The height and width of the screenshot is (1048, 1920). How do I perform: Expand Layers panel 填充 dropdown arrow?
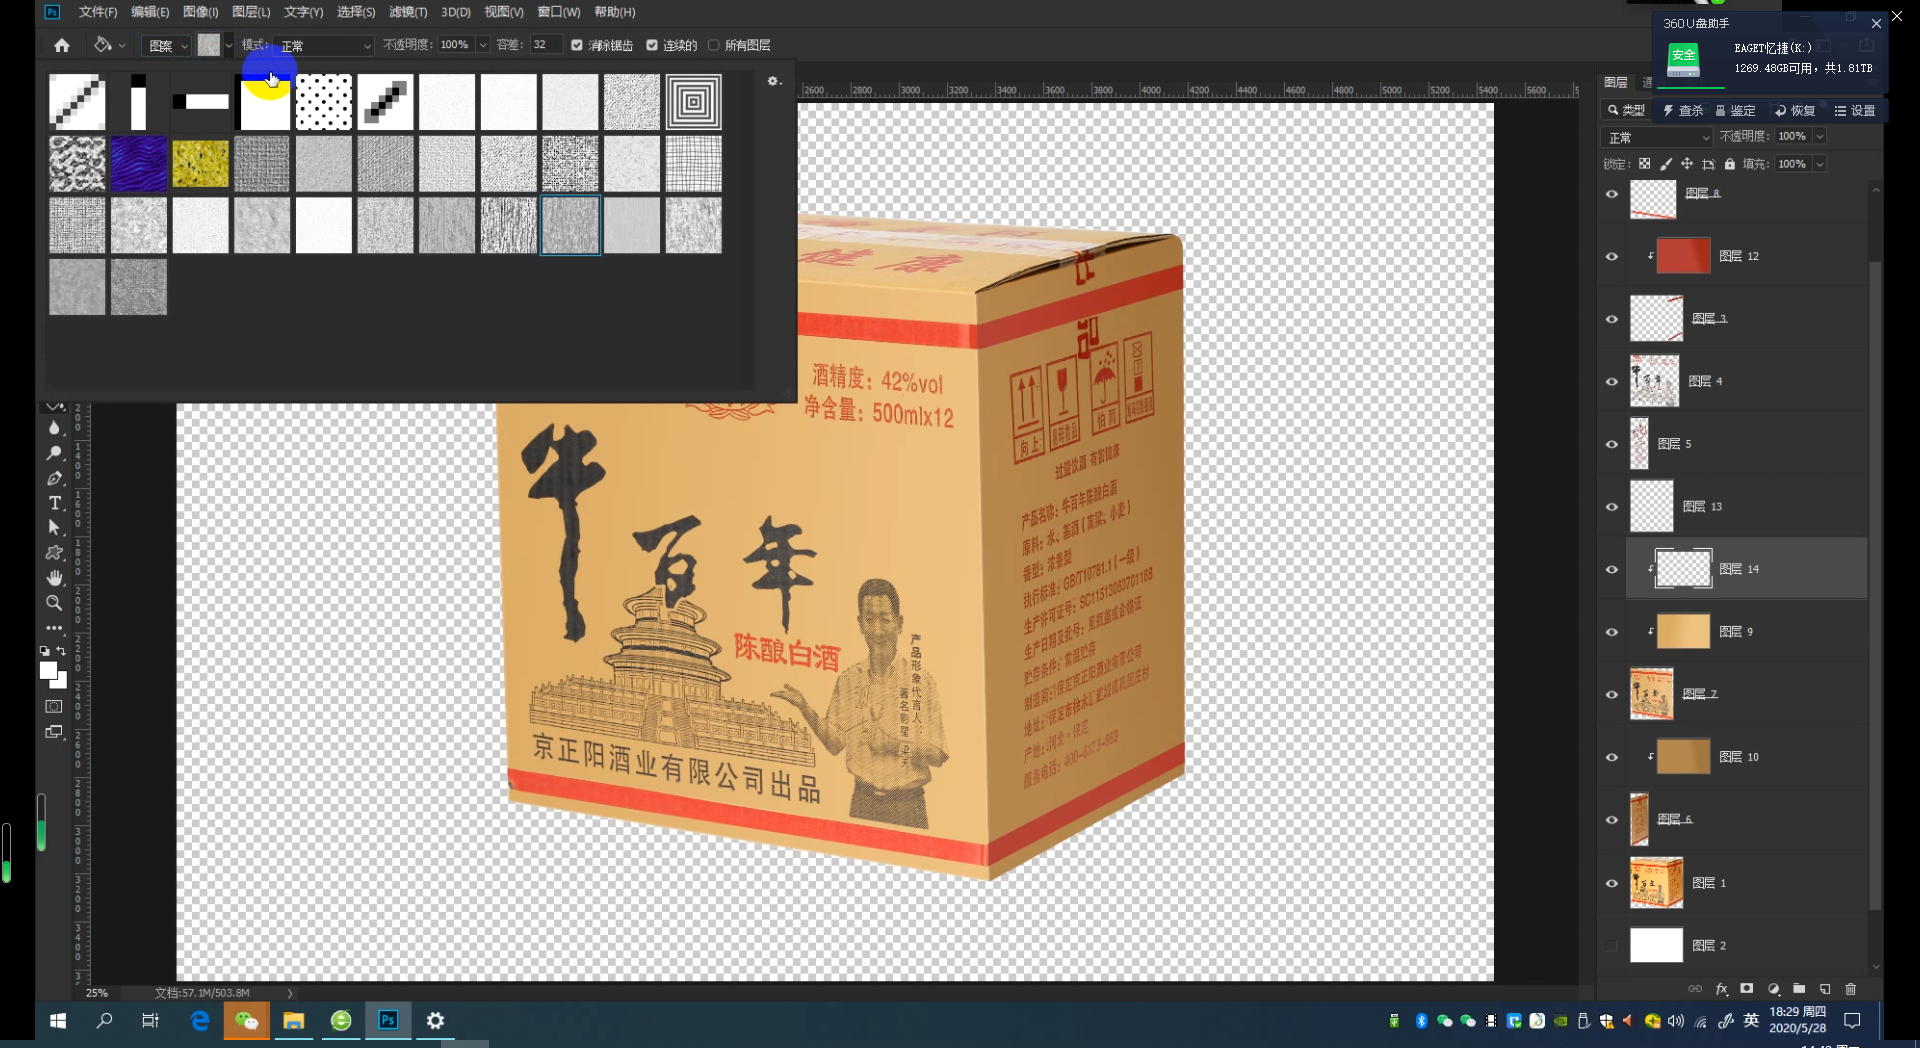pyautogui.click(x=1820, y=164)
